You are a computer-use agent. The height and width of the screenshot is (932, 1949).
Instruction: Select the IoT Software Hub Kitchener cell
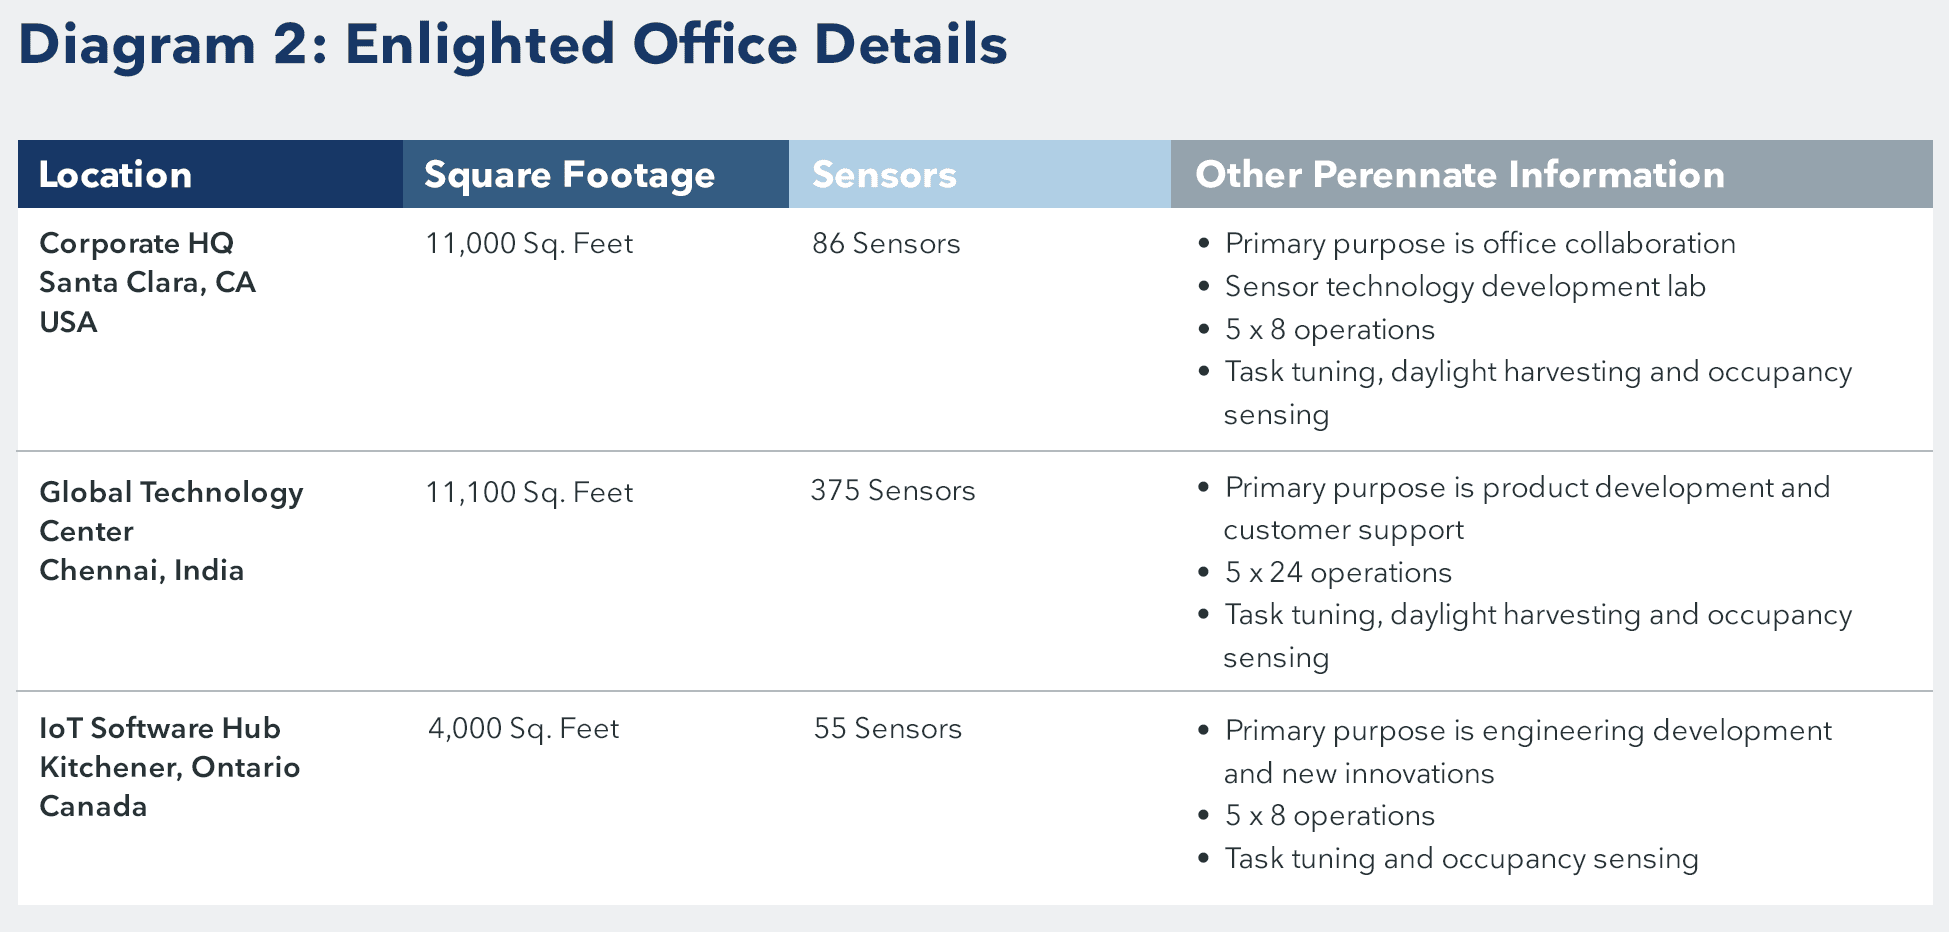(x=169, y=767)
